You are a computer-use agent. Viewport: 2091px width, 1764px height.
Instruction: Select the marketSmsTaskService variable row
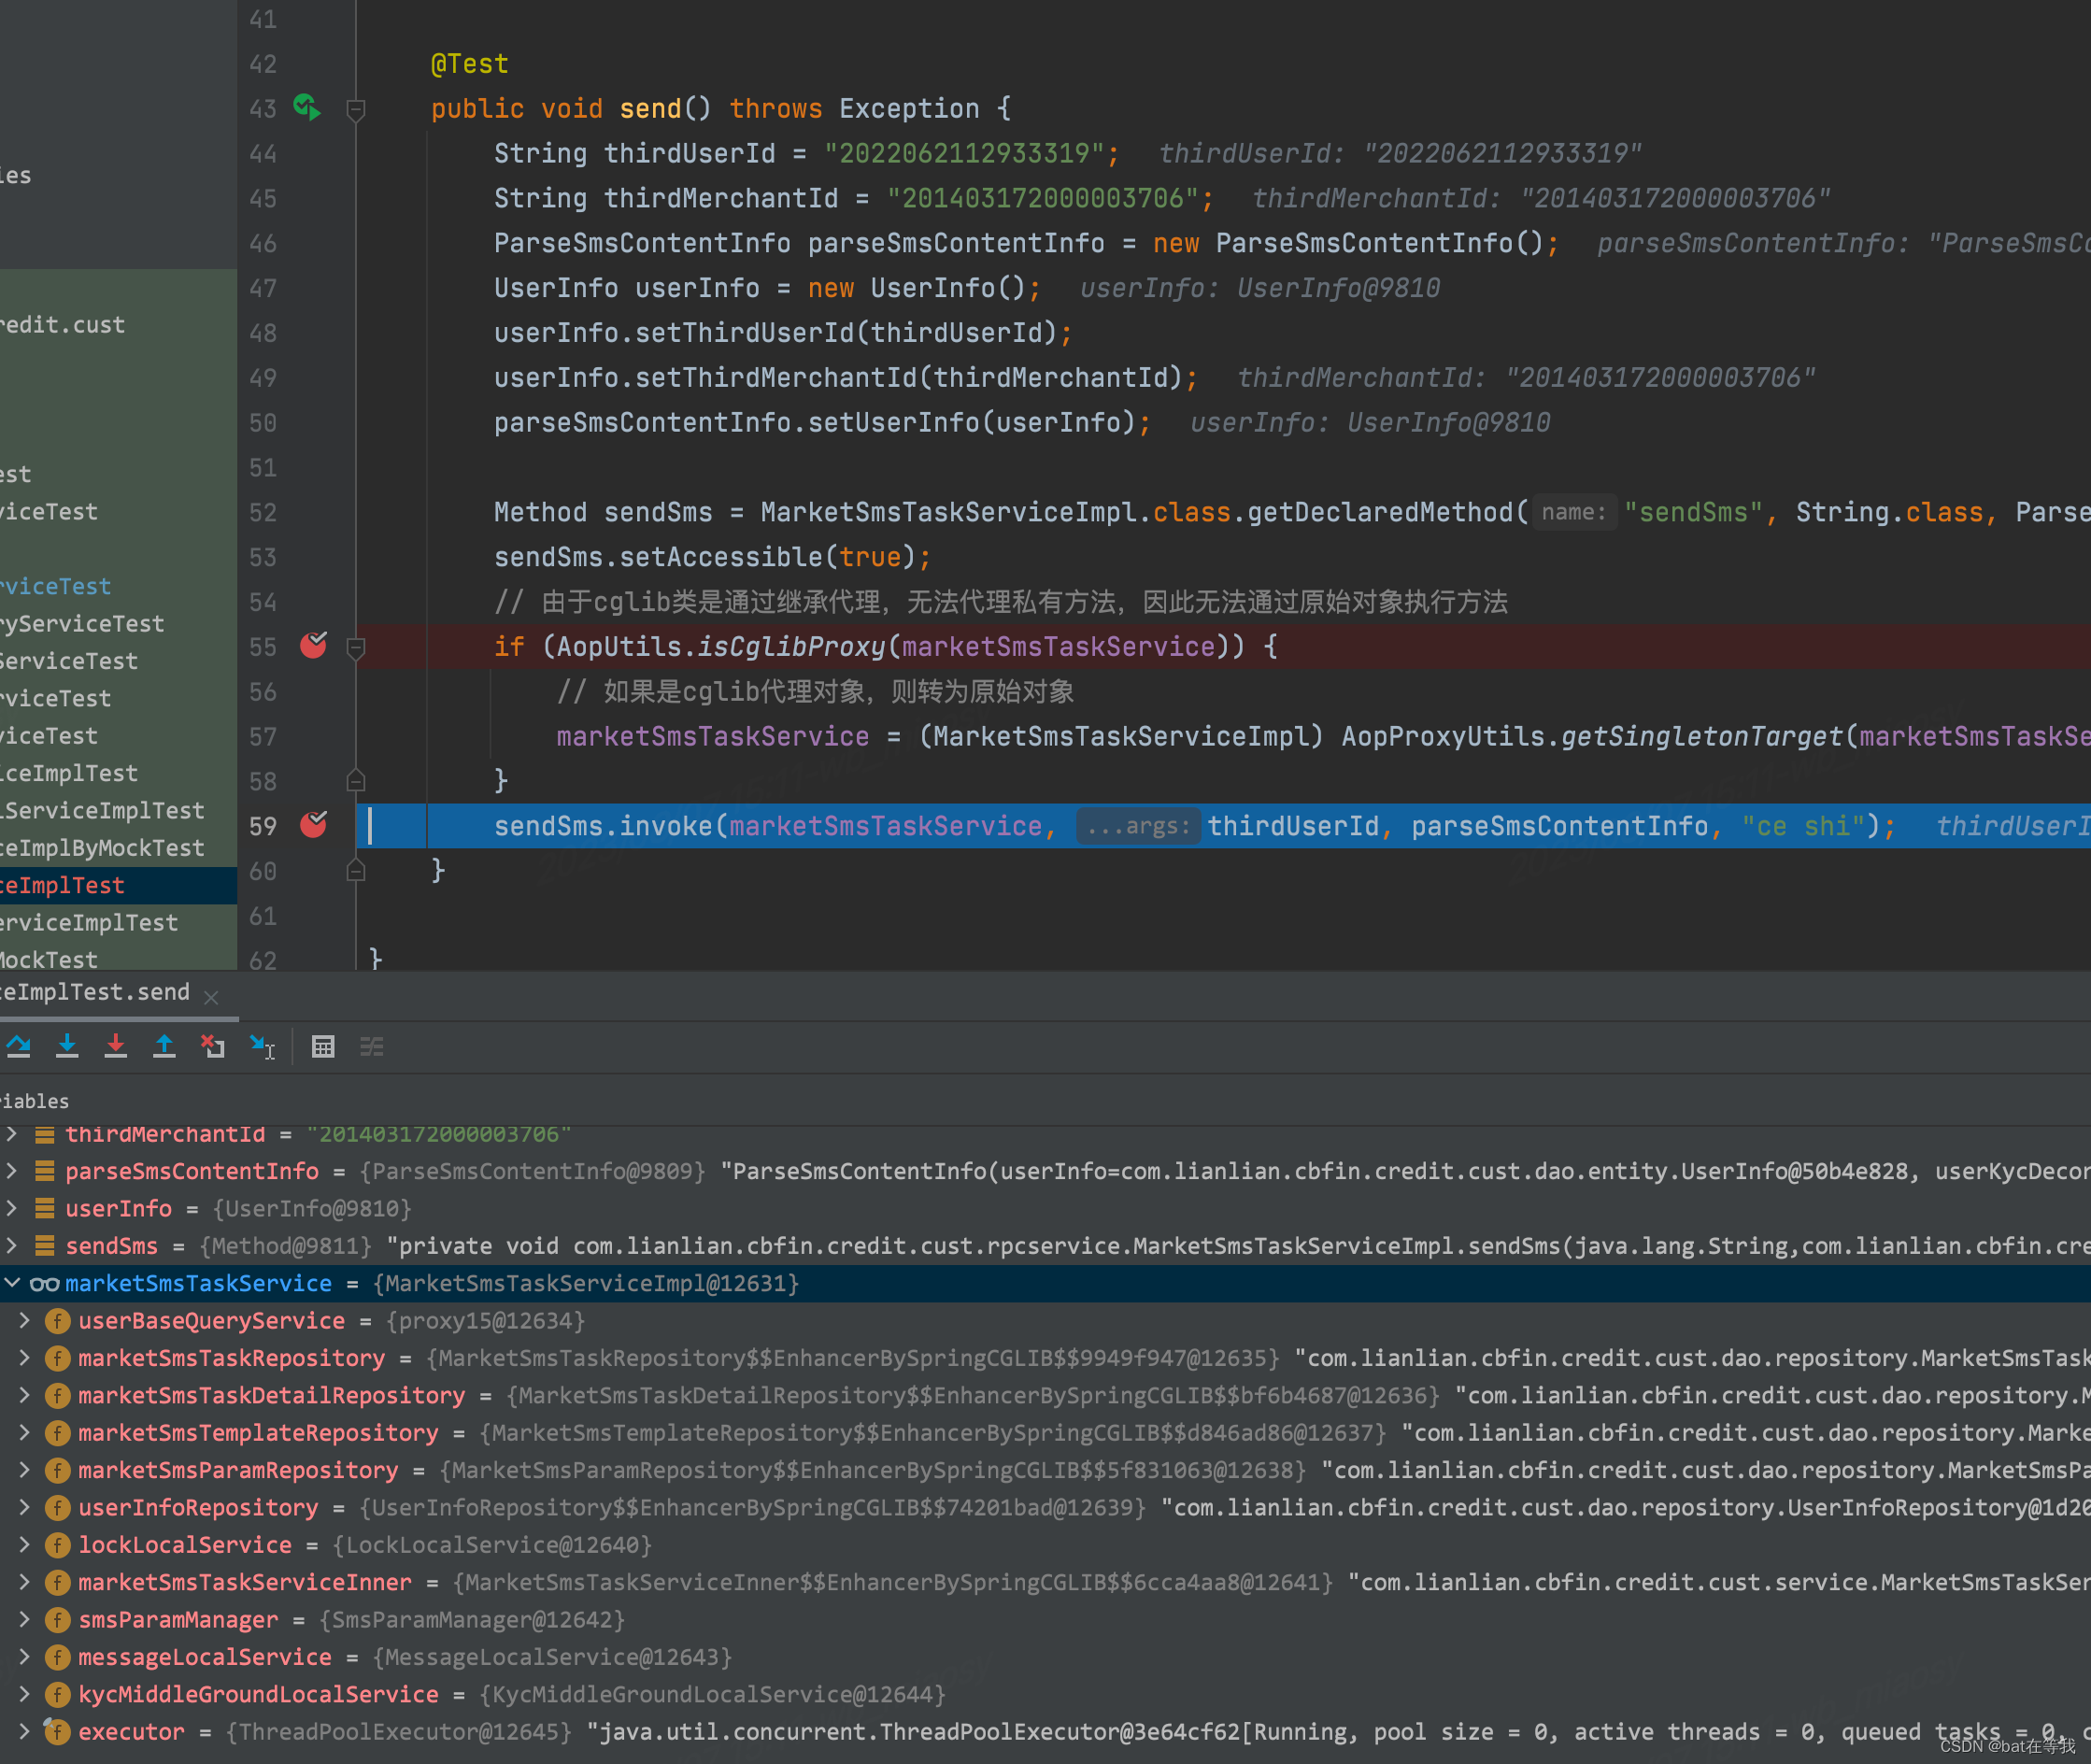coord(1045,1283)
